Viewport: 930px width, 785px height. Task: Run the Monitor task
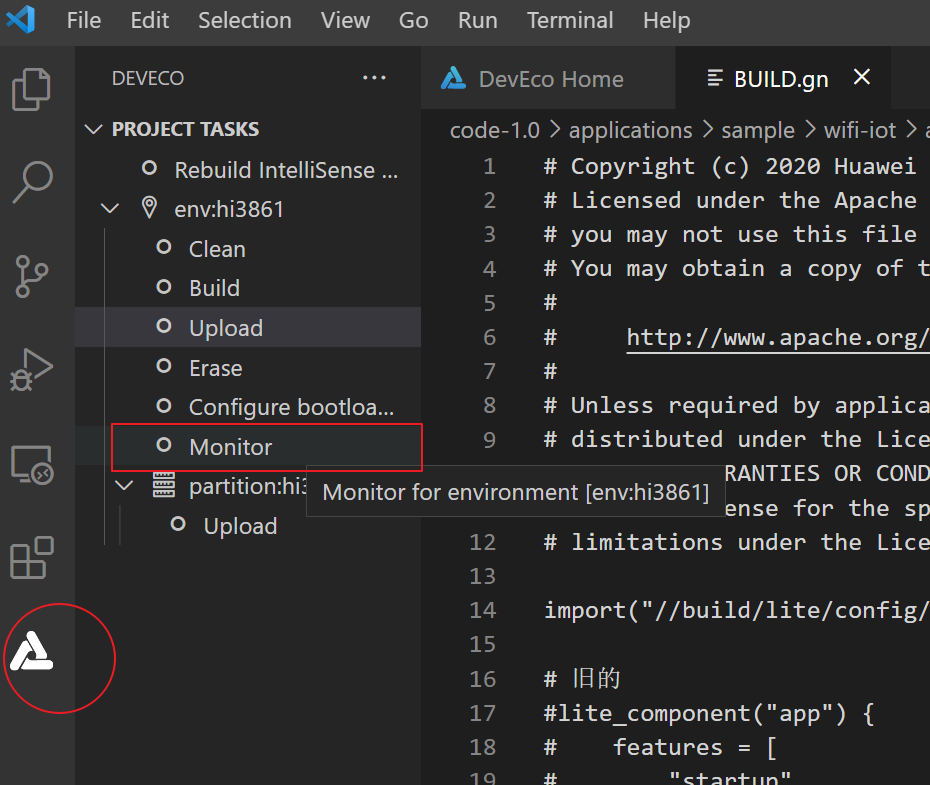coord(230,447)
